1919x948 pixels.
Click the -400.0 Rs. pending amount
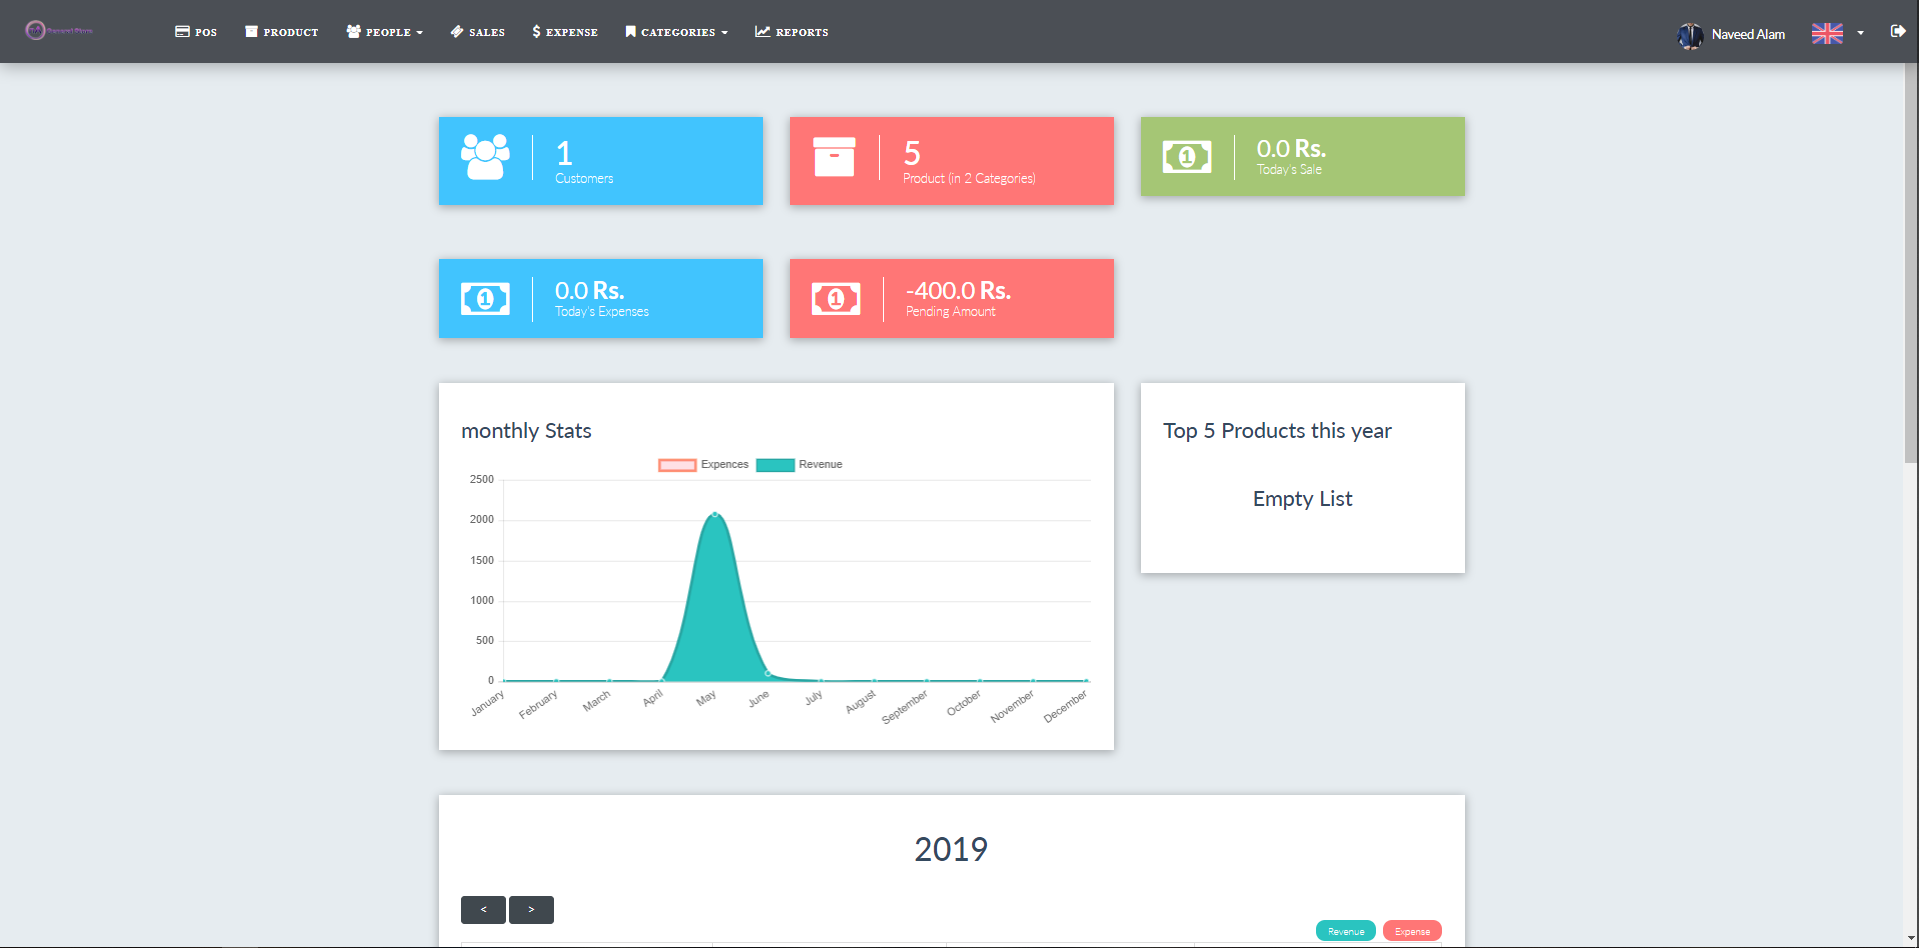(x=958, y=291)
